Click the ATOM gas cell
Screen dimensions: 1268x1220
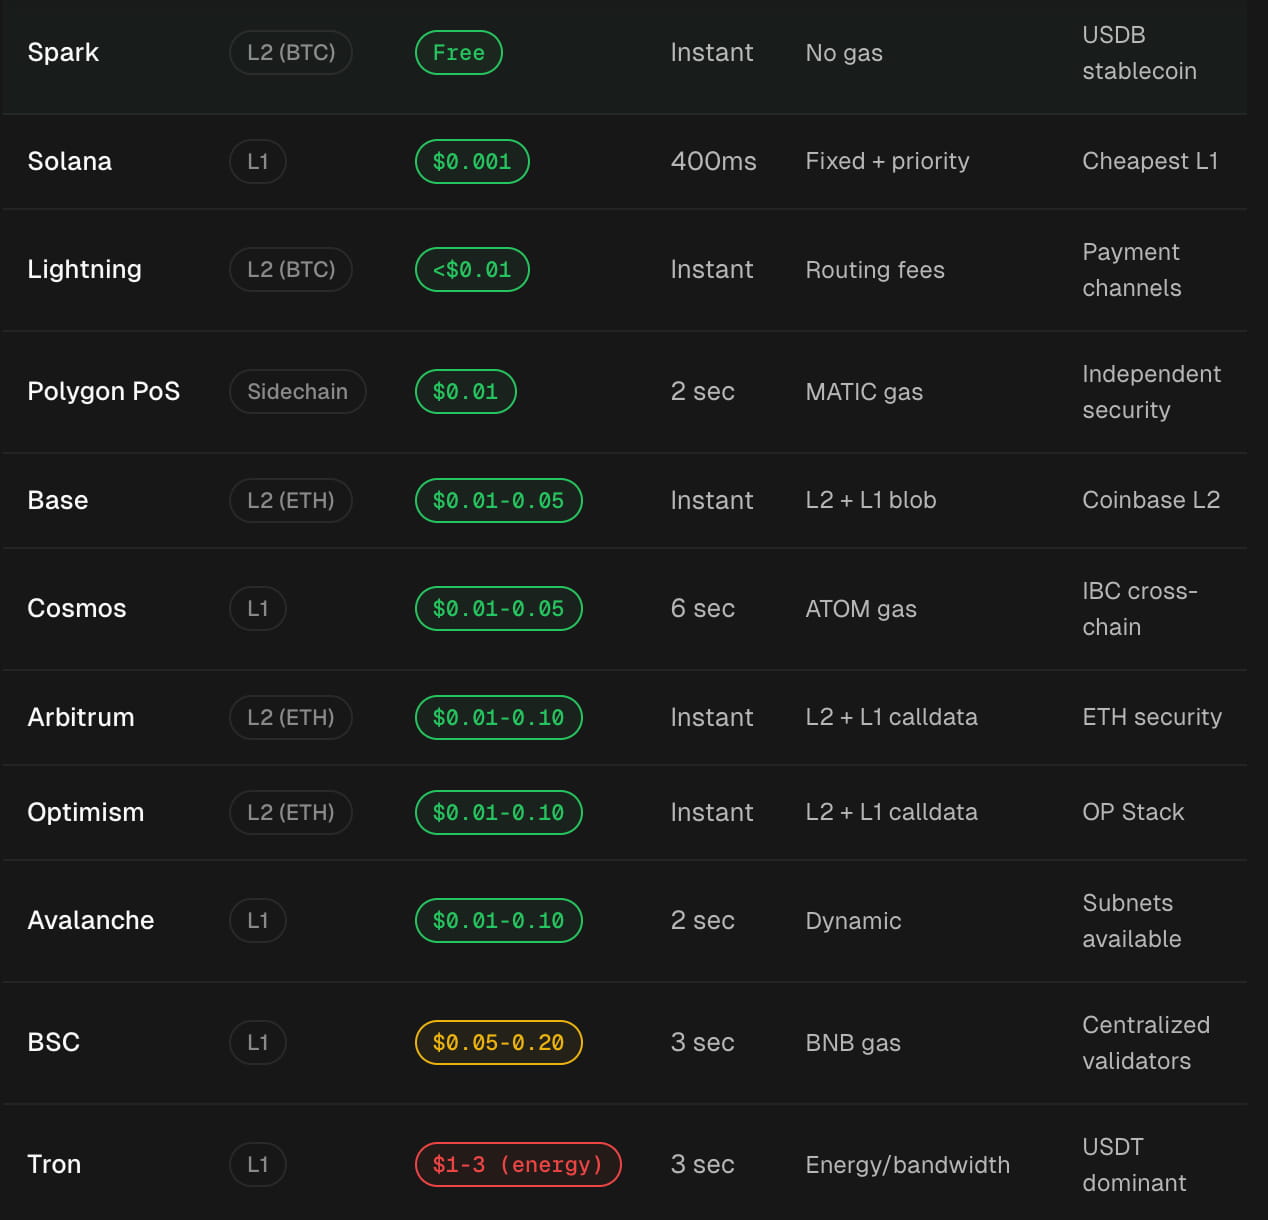pos(861,609)
